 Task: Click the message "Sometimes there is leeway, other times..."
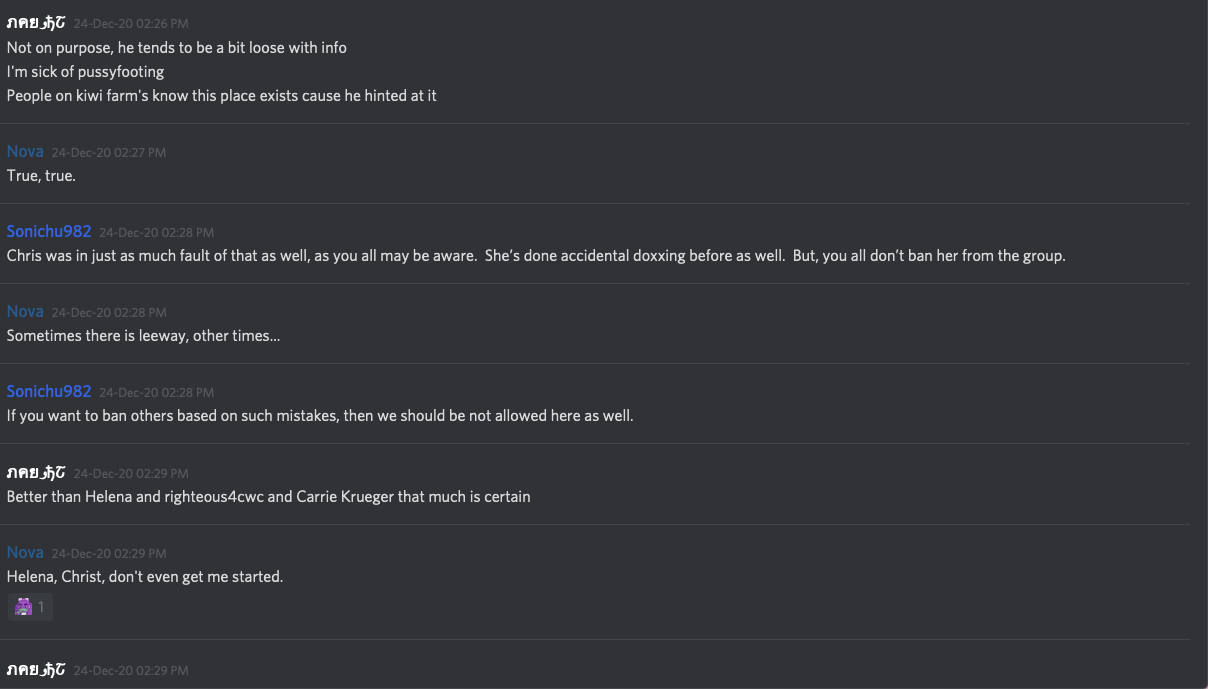coord(143,336)
